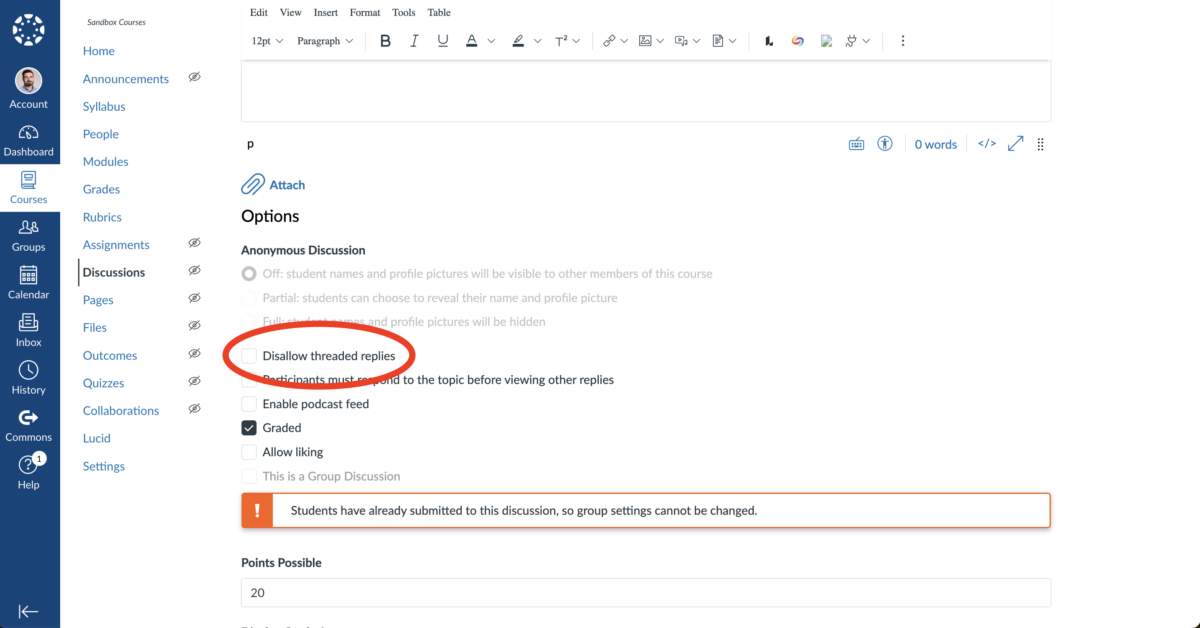Open the Format menu
Viewport: 1200px width, 628px height.
pos(365,12)
